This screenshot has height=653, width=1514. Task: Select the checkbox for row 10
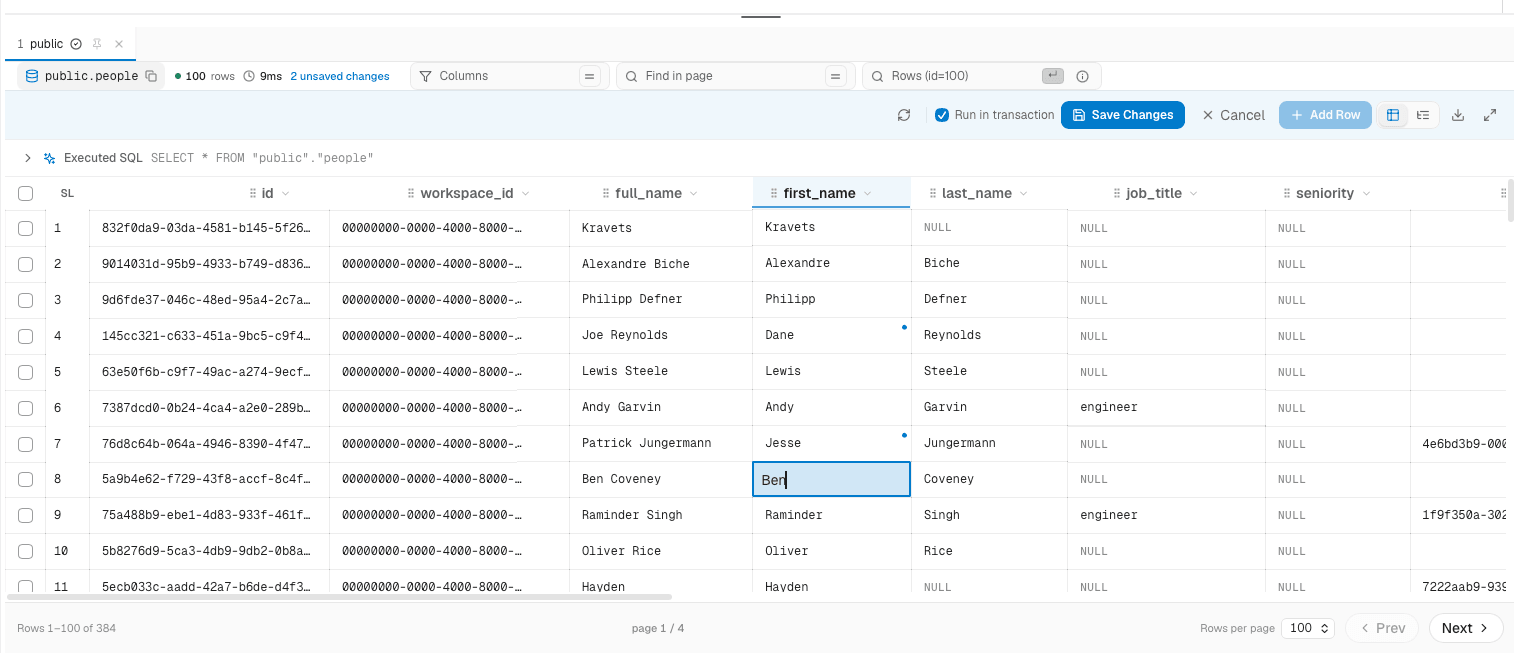(x=26, y=552)
